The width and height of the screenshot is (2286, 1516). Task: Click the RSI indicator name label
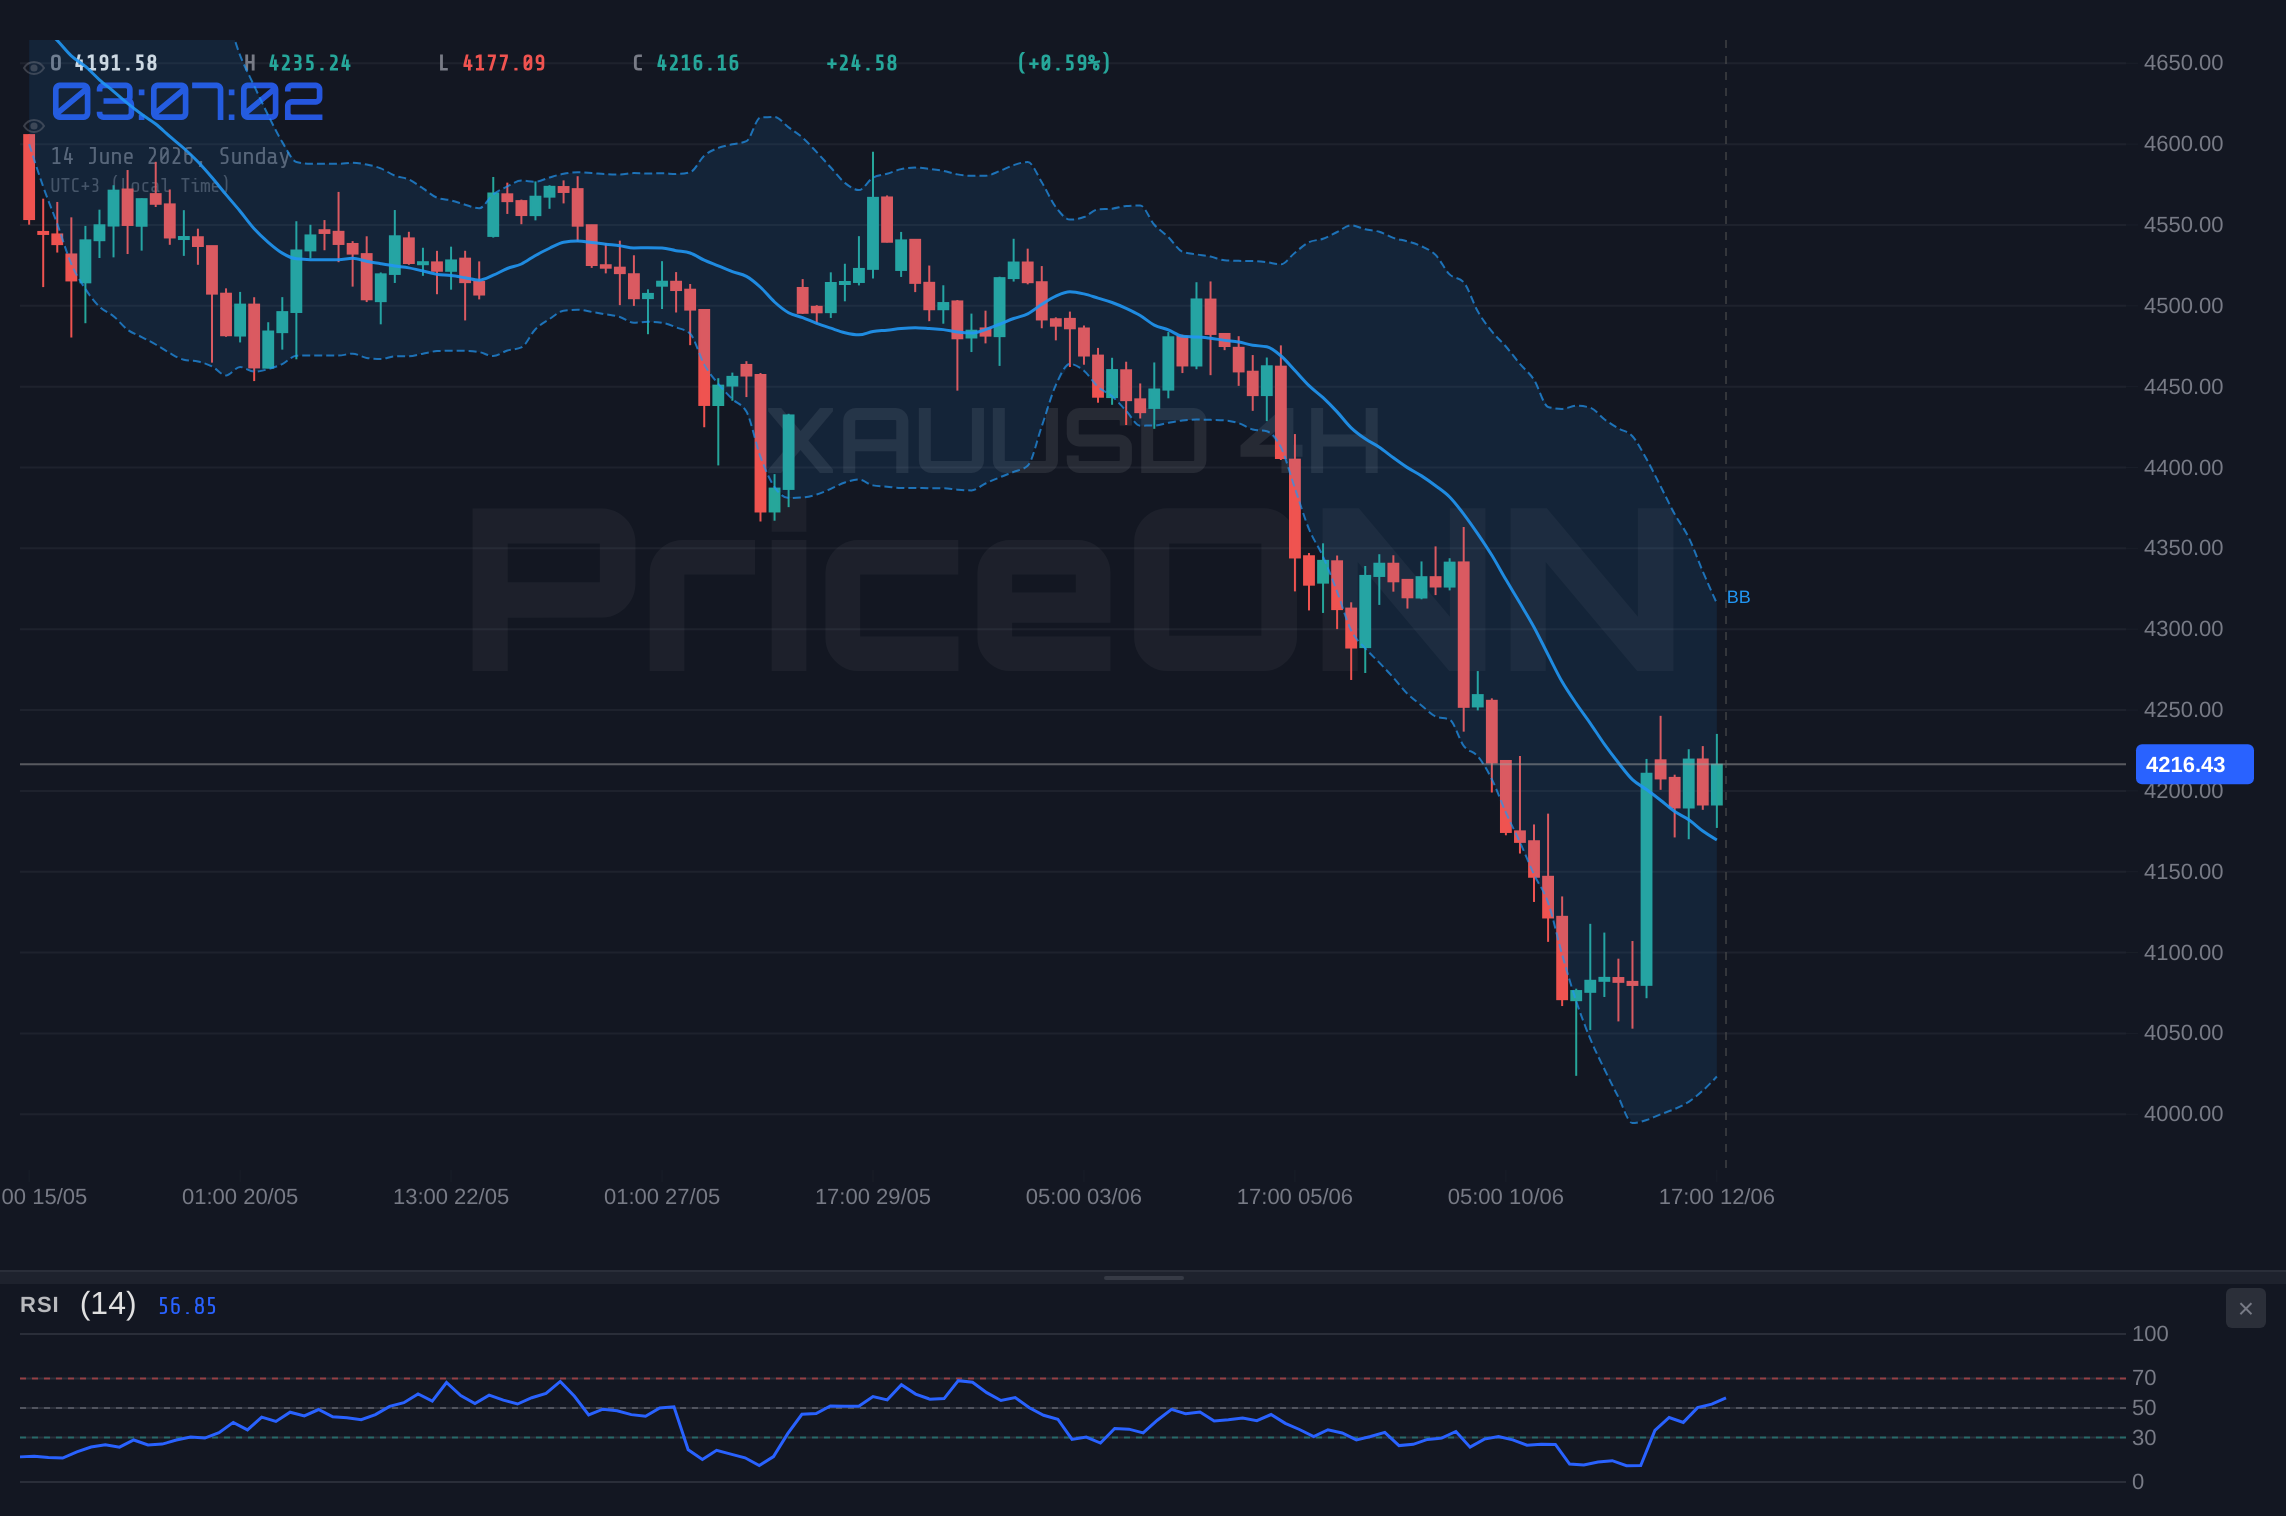point(39,1304)
